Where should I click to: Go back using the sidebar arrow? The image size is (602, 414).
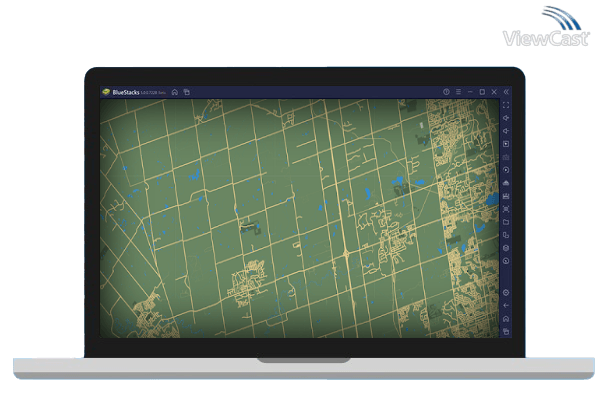pos(506,306)
